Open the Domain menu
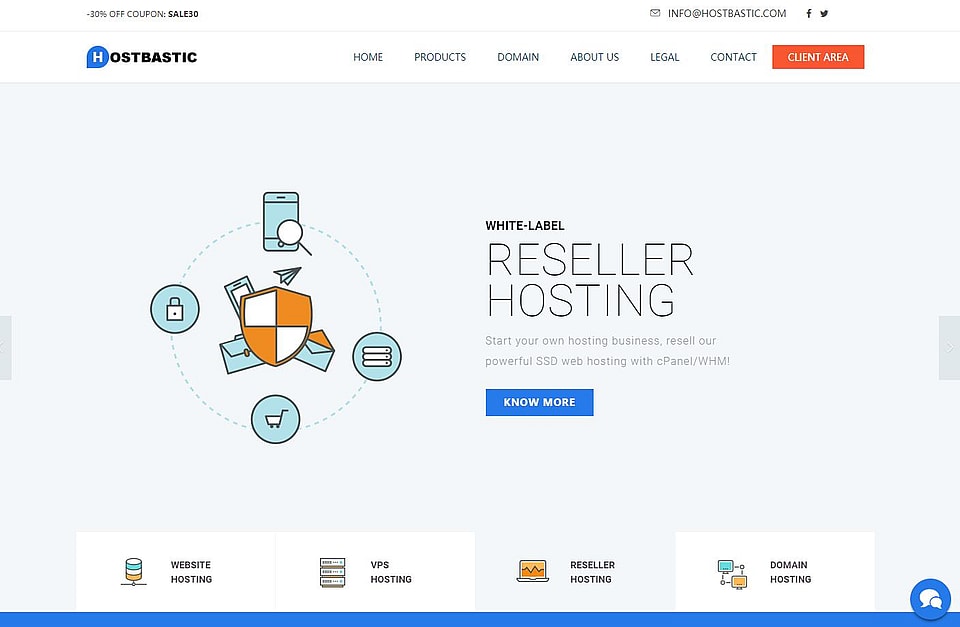Viewport: 960px width, 627px height. tap(518, 57)
